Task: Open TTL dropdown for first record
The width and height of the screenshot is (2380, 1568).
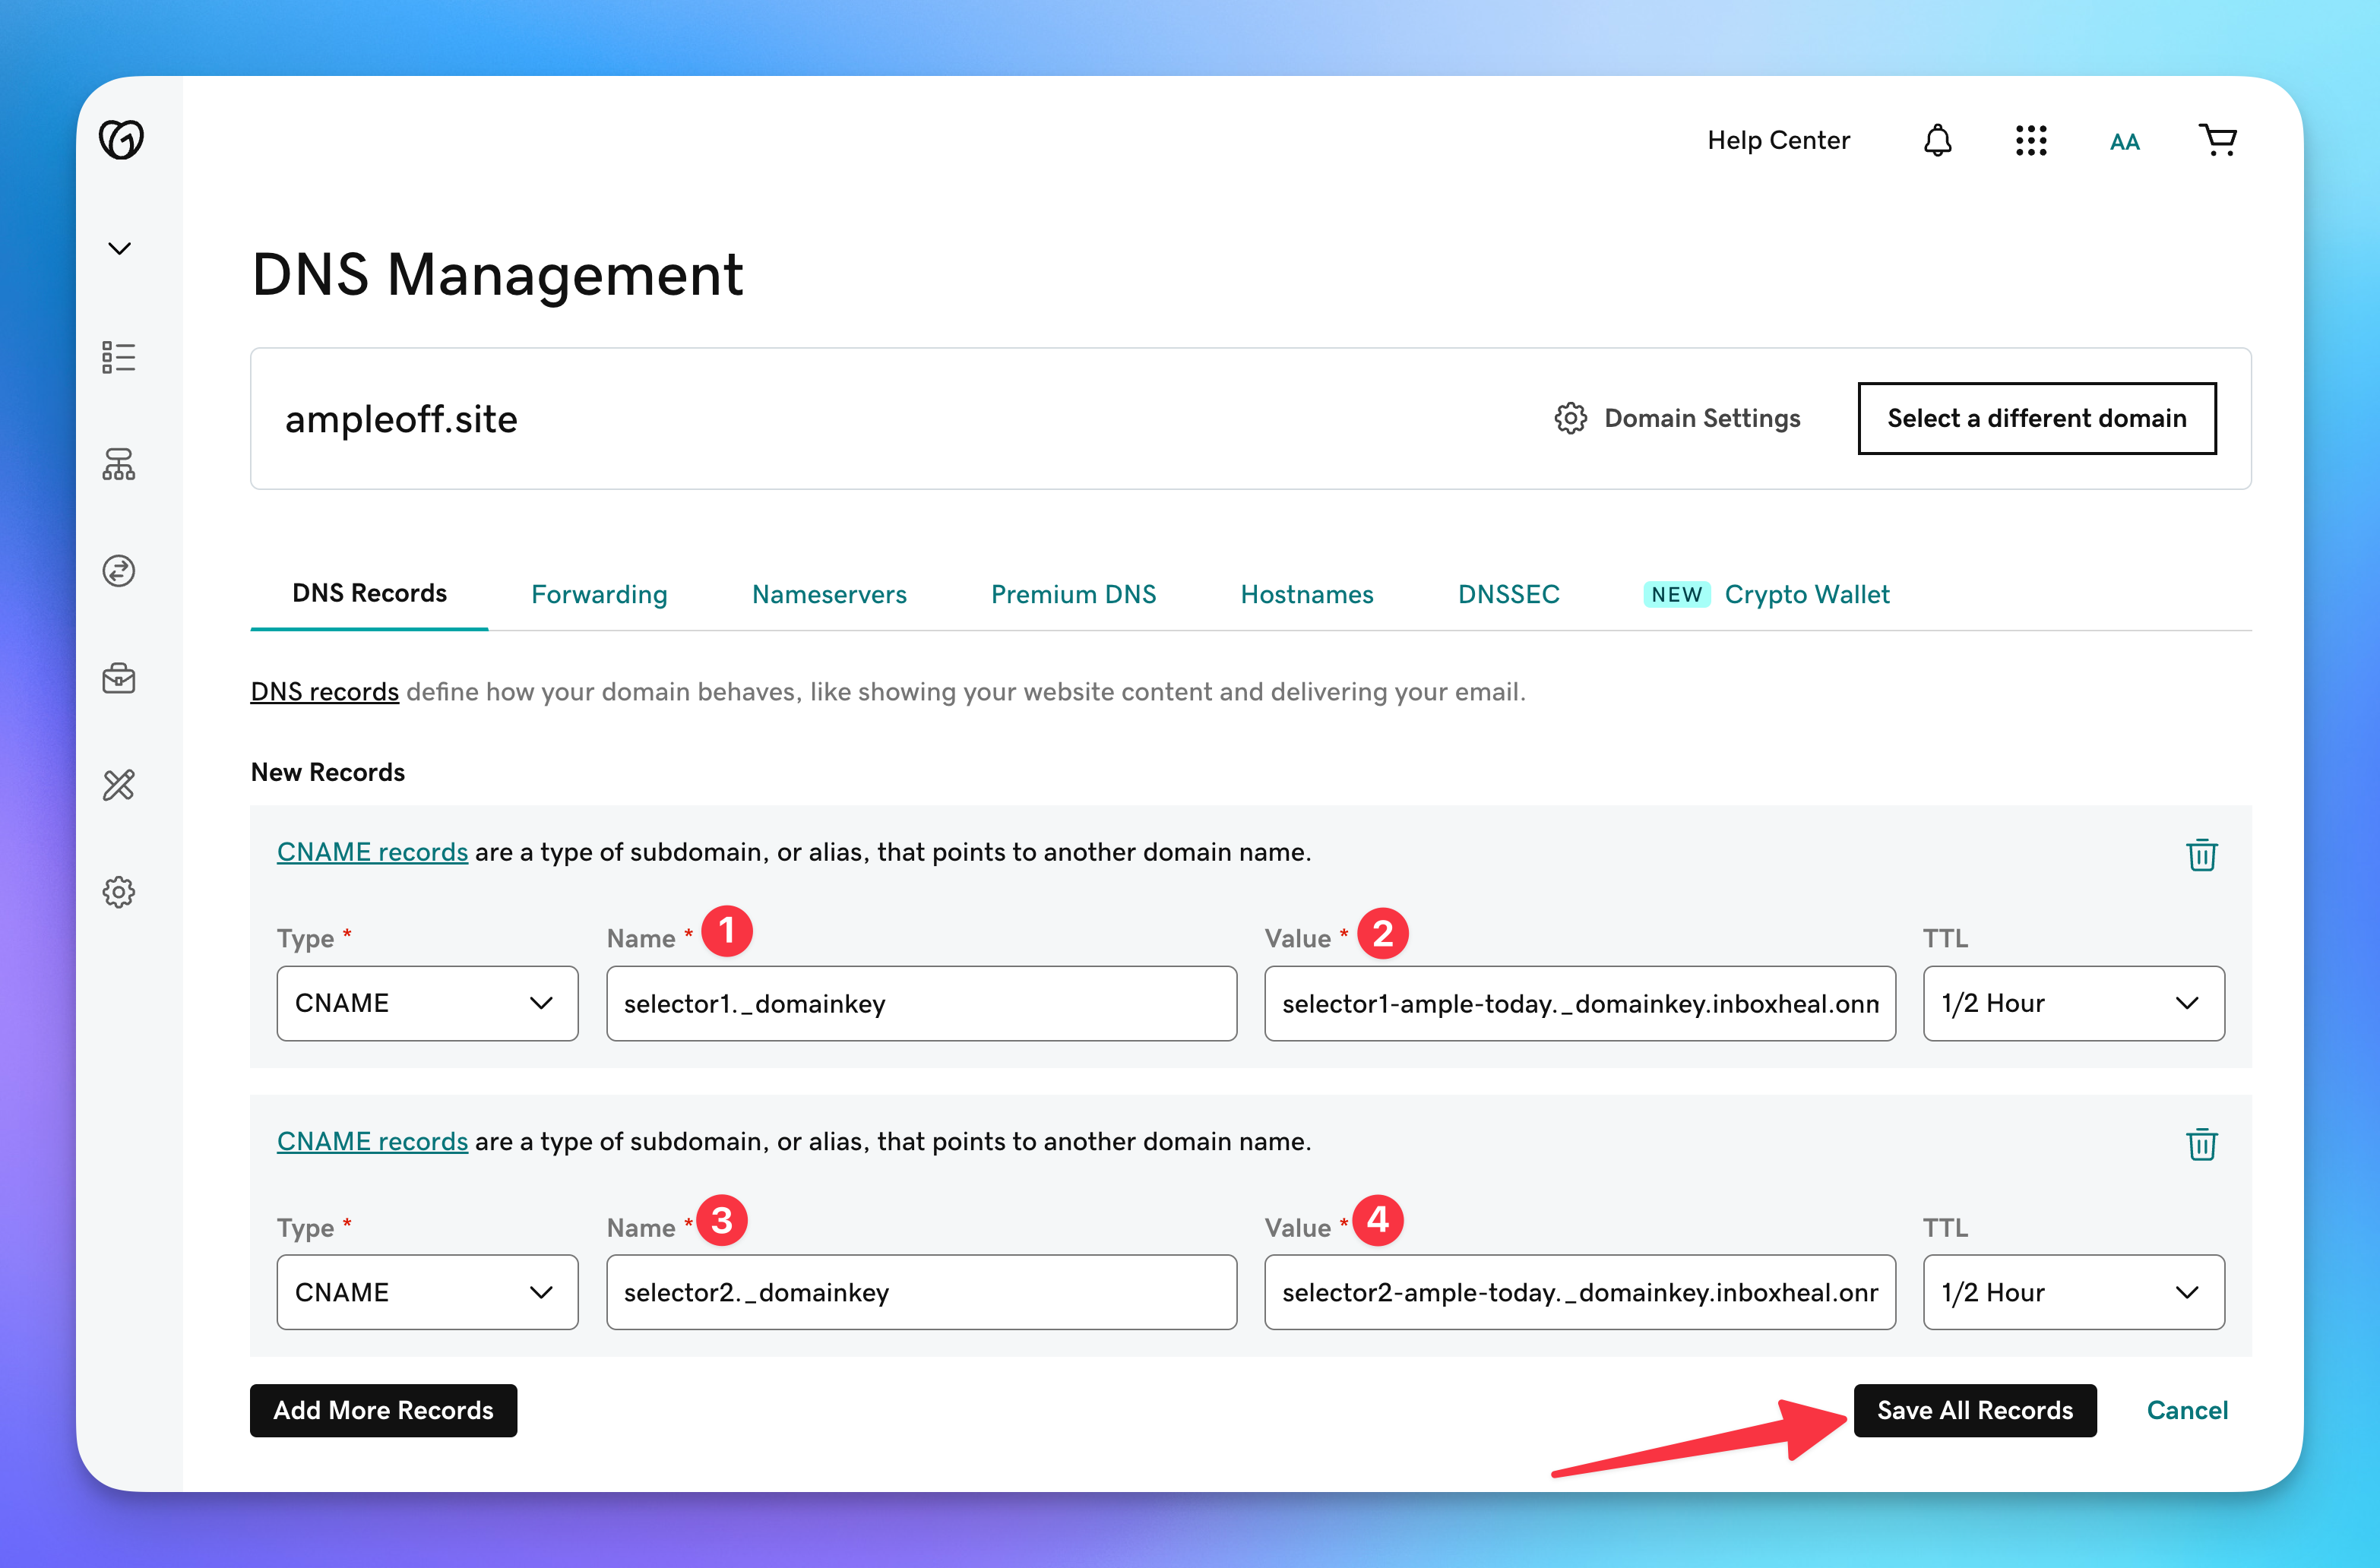Action: point(2073,1003)
